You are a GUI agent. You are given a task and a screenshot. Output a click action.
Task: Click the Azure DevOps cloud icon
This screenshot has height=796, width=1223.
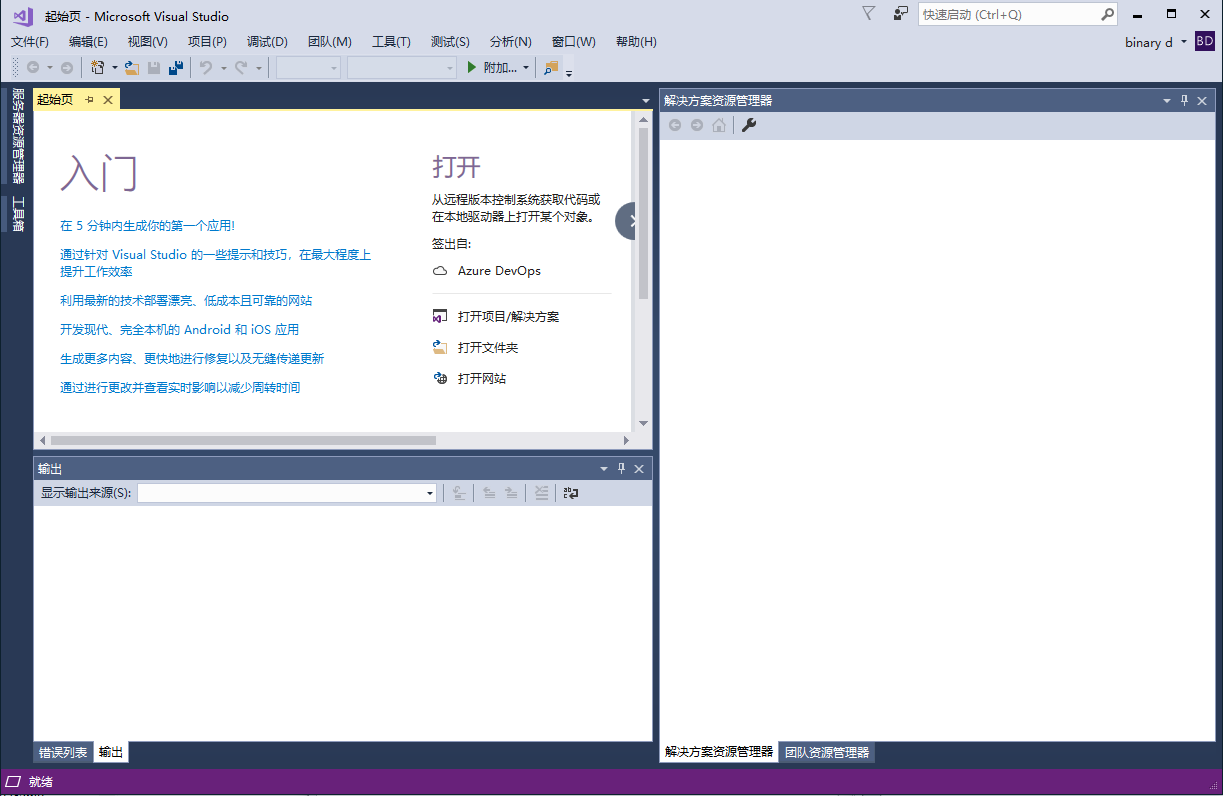pos(439,271)
